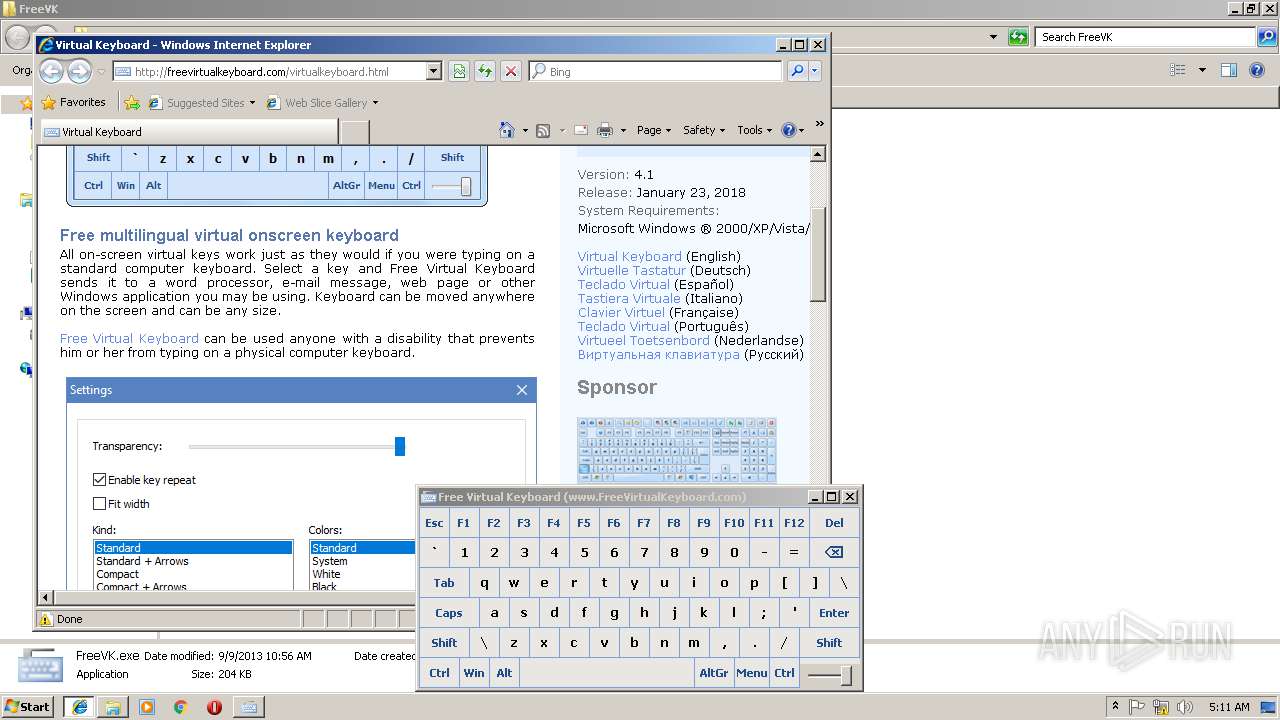Image resolution: width=1280 pixels, height=720 pixels.
Task: Expand command bar overflow chevron
Action: click(819, 125)
